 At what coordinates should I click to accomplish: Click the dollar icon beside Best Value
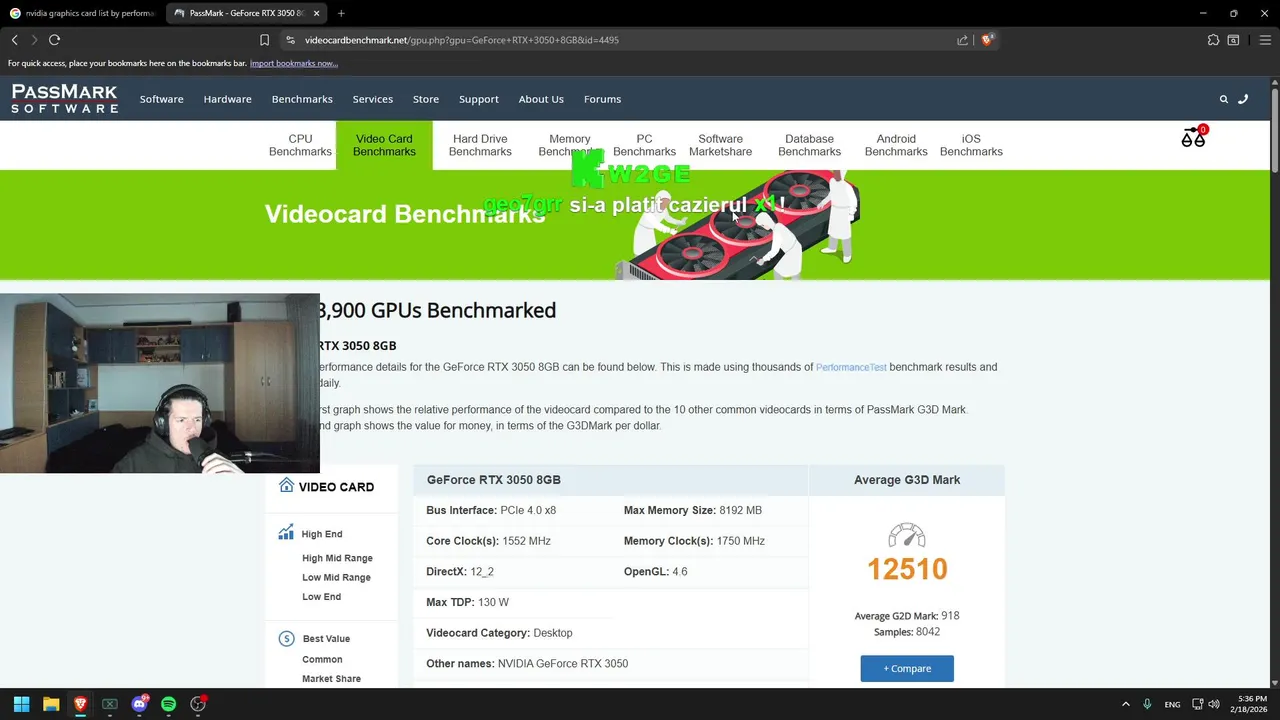(286, 638)
